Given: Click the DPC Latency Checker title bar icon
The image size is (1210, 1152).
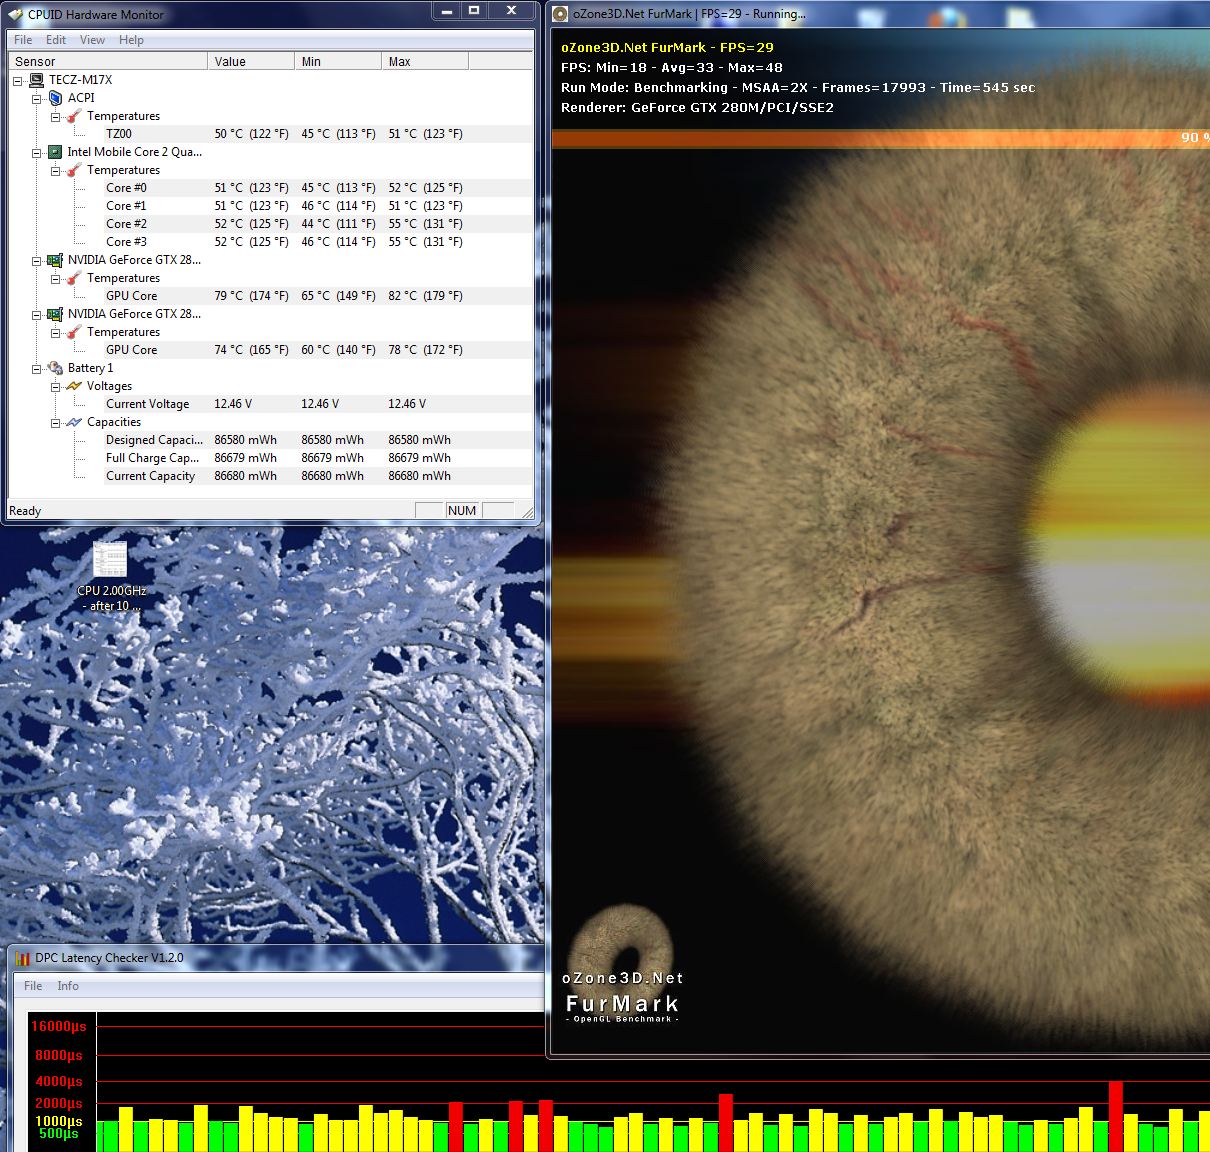Looking at the screenshot, I should coord(23,958).
